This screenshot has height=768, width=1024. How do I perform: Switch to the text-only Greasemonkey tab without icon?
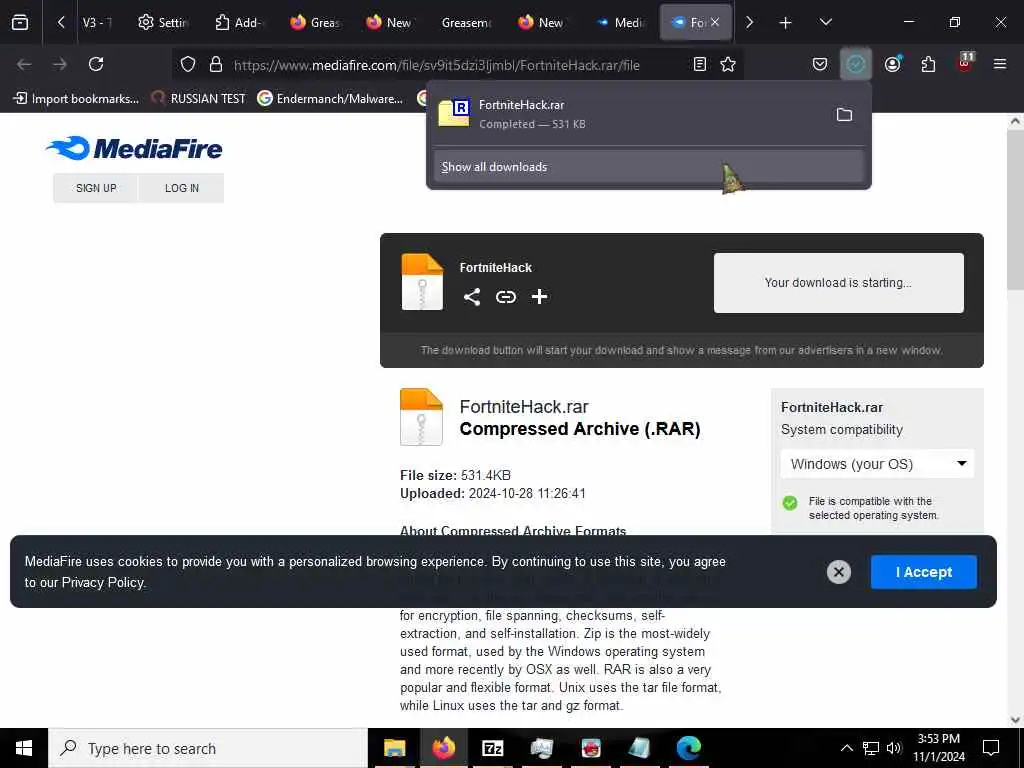[x=466, y=23]
